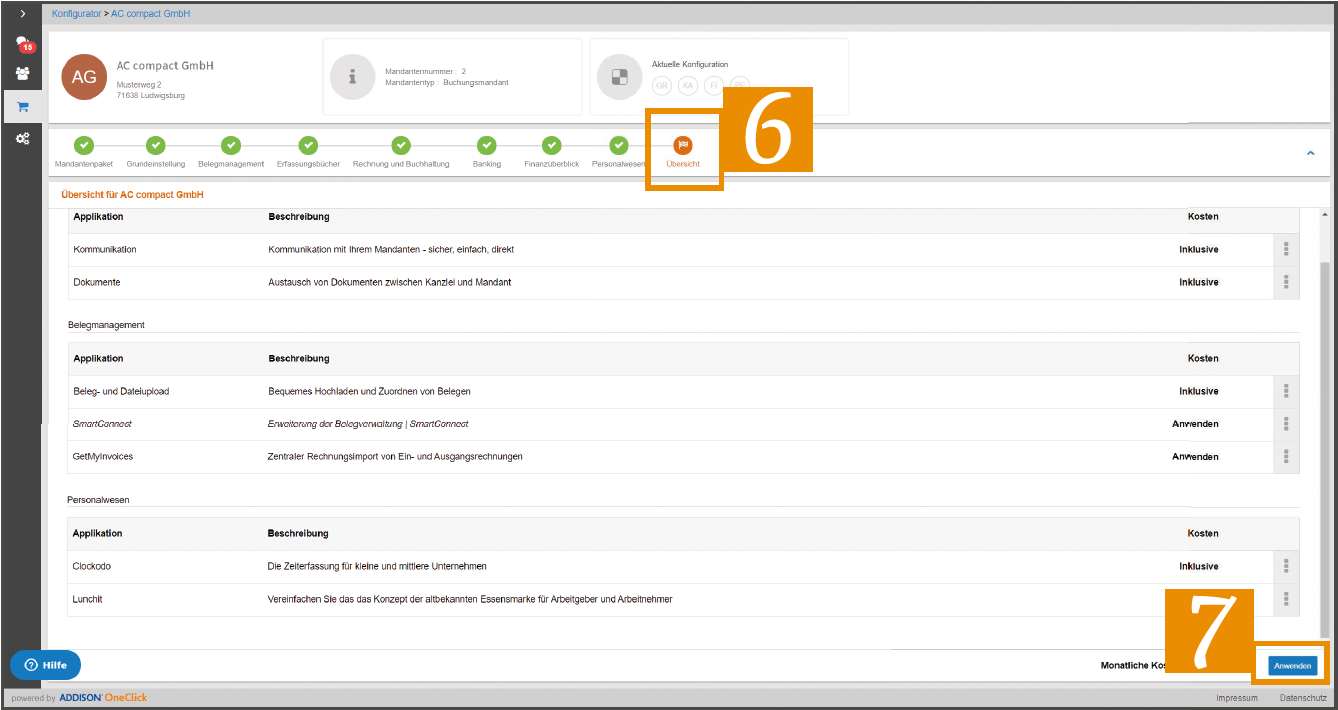The width and height of the screenshot is (1338, 710).
Task: Go to the Mandantenpaket step
Action: (x=84, y=152)
